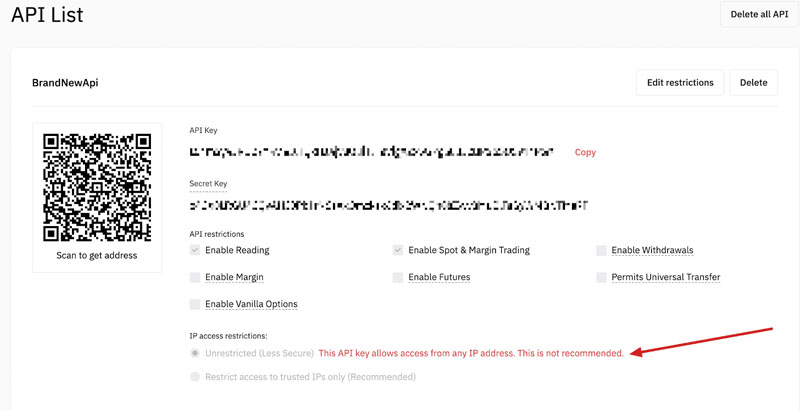The image size is (800, 410).
Task: Check Permits Universal Transfer checkbox
Action: [x=602, y=277]
